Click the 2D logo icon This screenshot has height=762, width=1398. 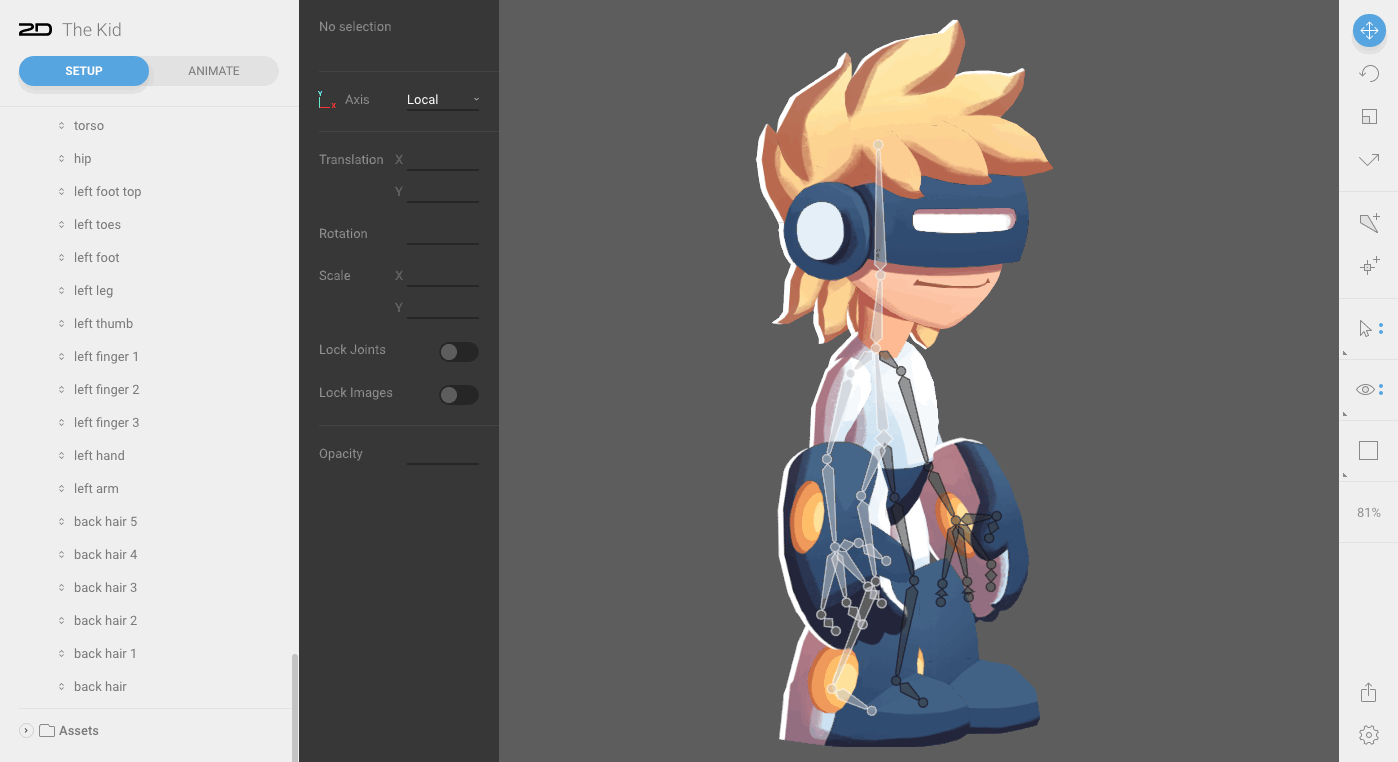35,30
